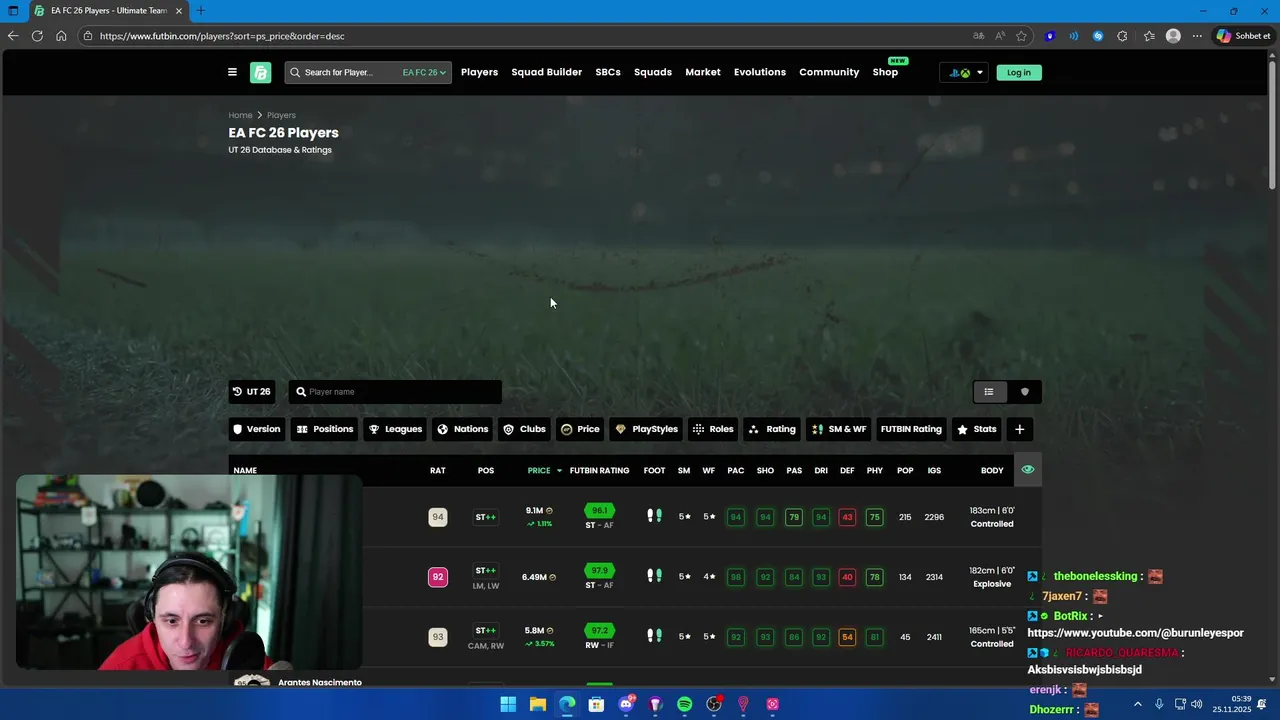Close the EA FC 26 Players tab

click(x=179, y=11)
